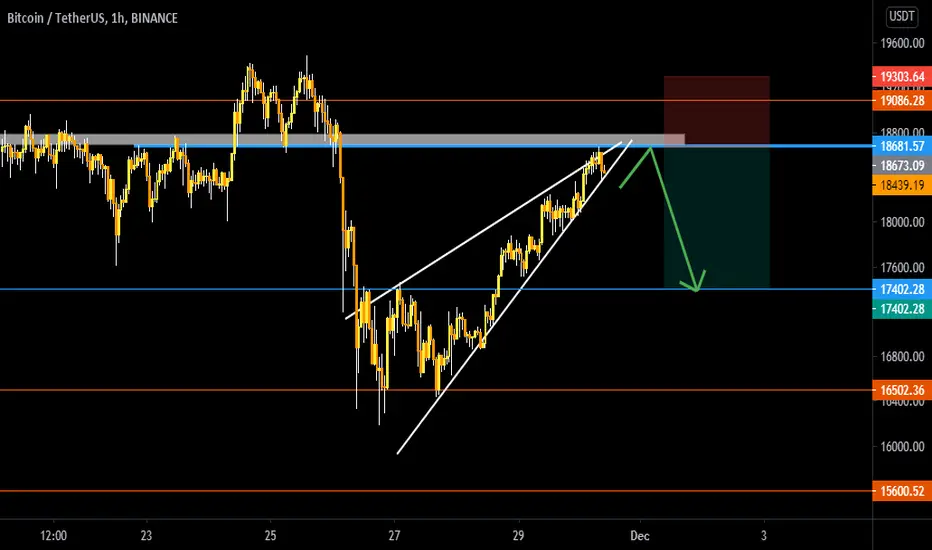Click the 16800.00 price axis tick

[x=902, y=357]
